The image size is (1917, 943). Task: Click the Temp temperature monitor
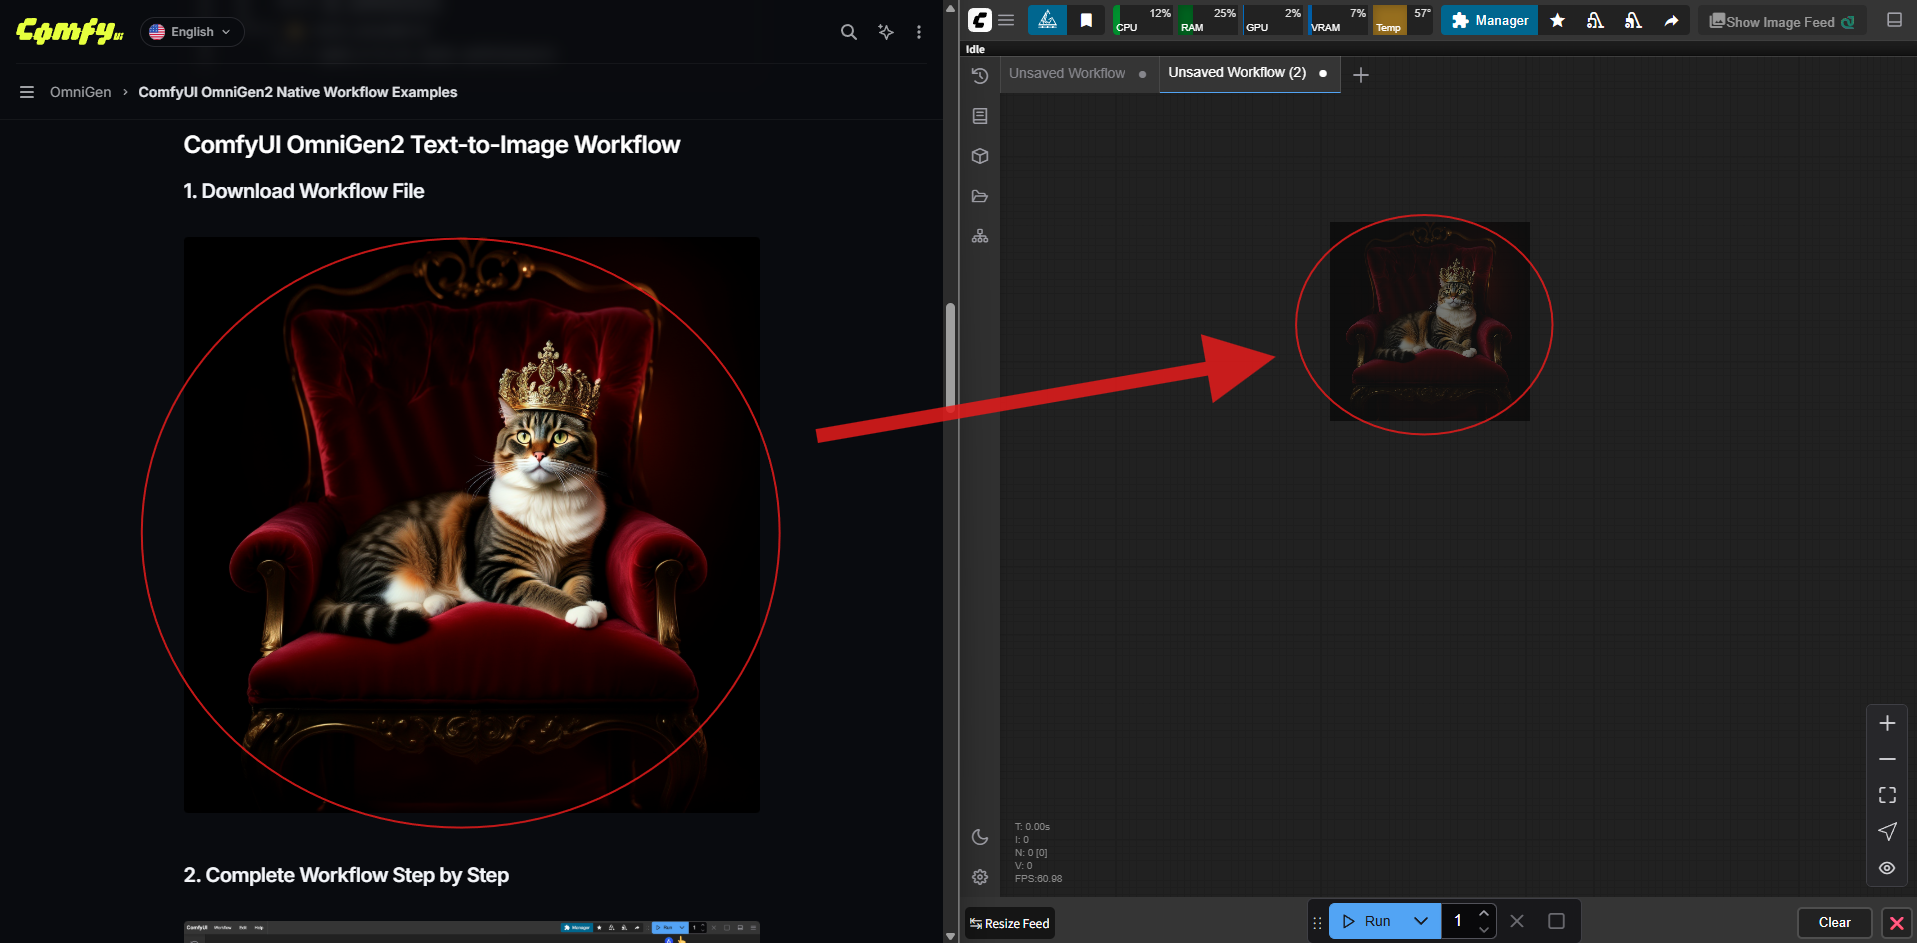coord(1403,20)
